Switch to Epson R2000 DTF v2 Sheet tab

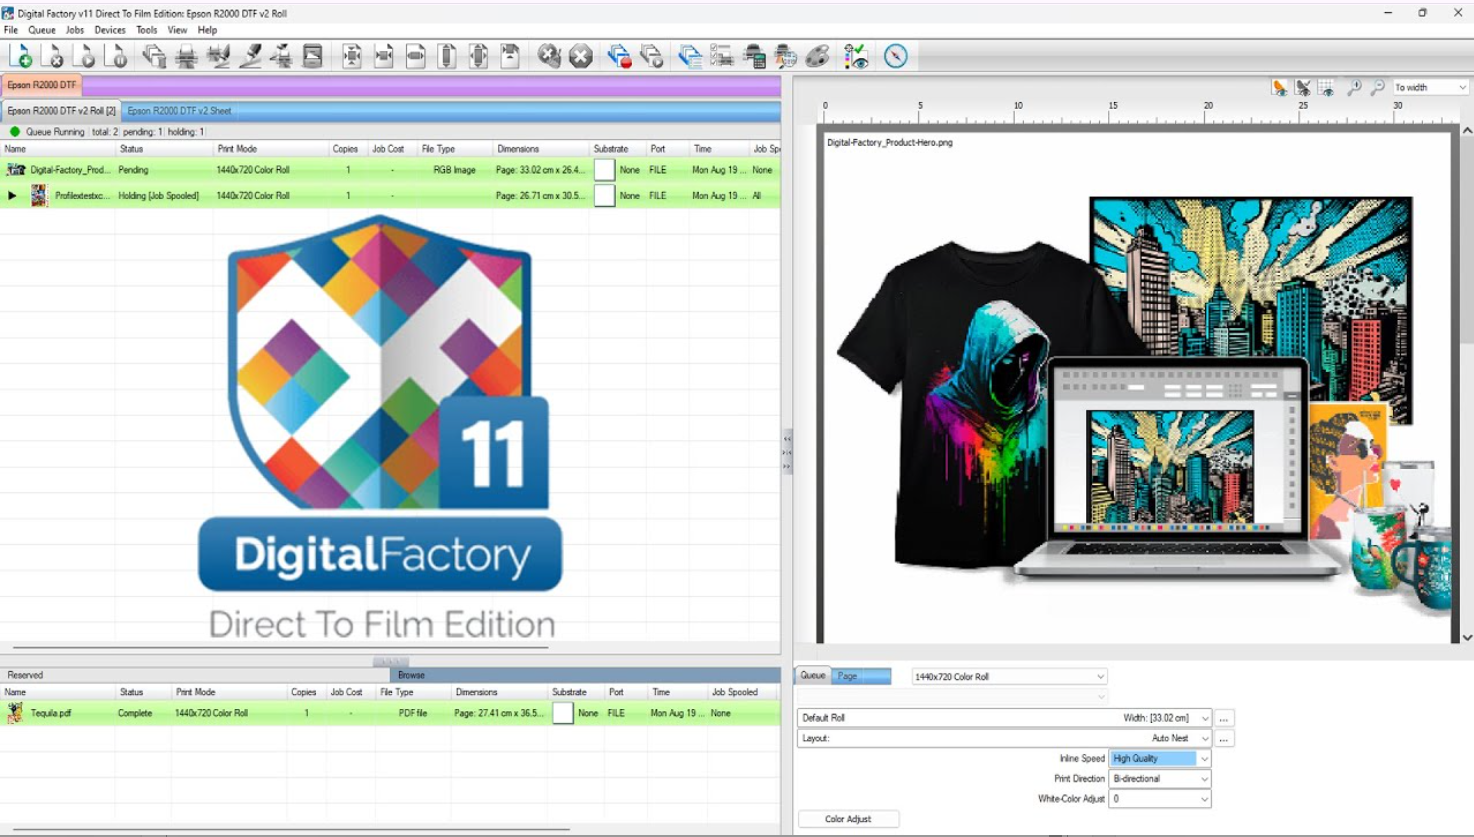coord(179,111)
